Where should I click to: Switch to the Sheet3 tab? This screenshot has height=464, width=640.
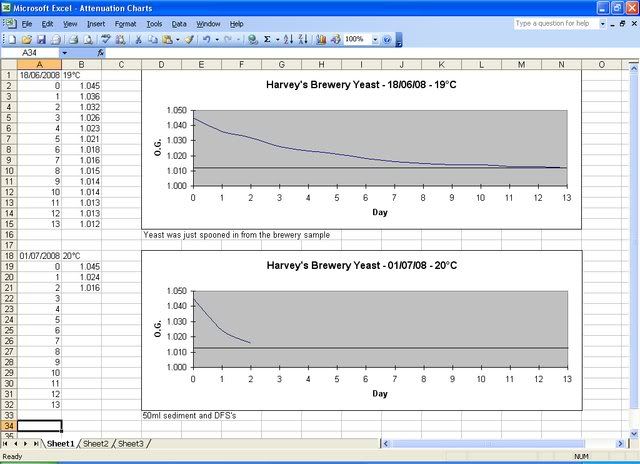click(x=131, y=444)
